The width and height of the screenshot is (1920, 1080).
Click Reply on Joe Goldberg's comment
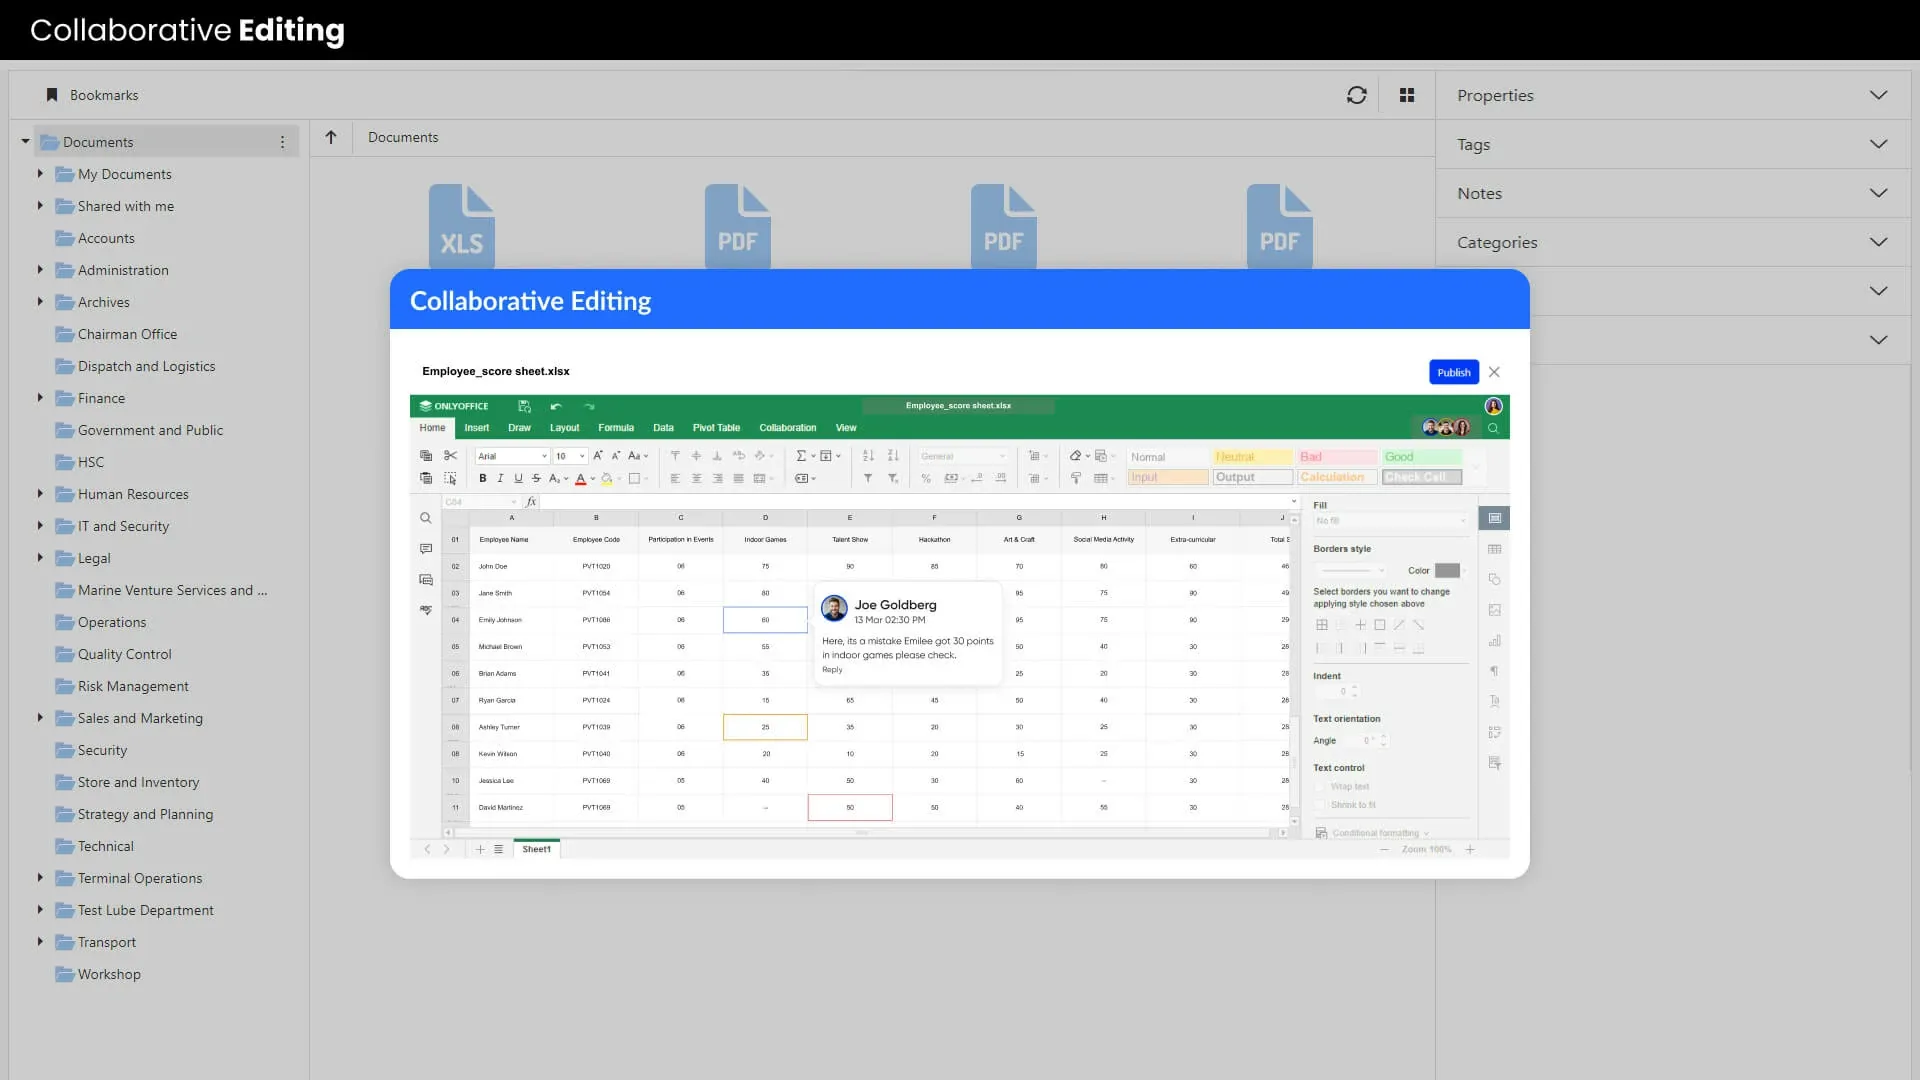pos(832,670)
